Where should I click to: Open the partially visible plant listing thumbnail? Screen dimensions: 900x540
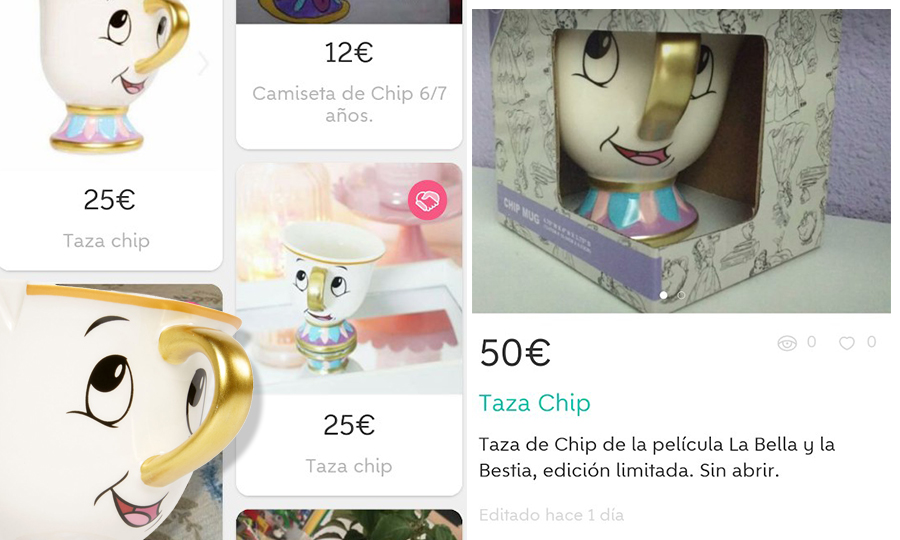pos(349,525)
